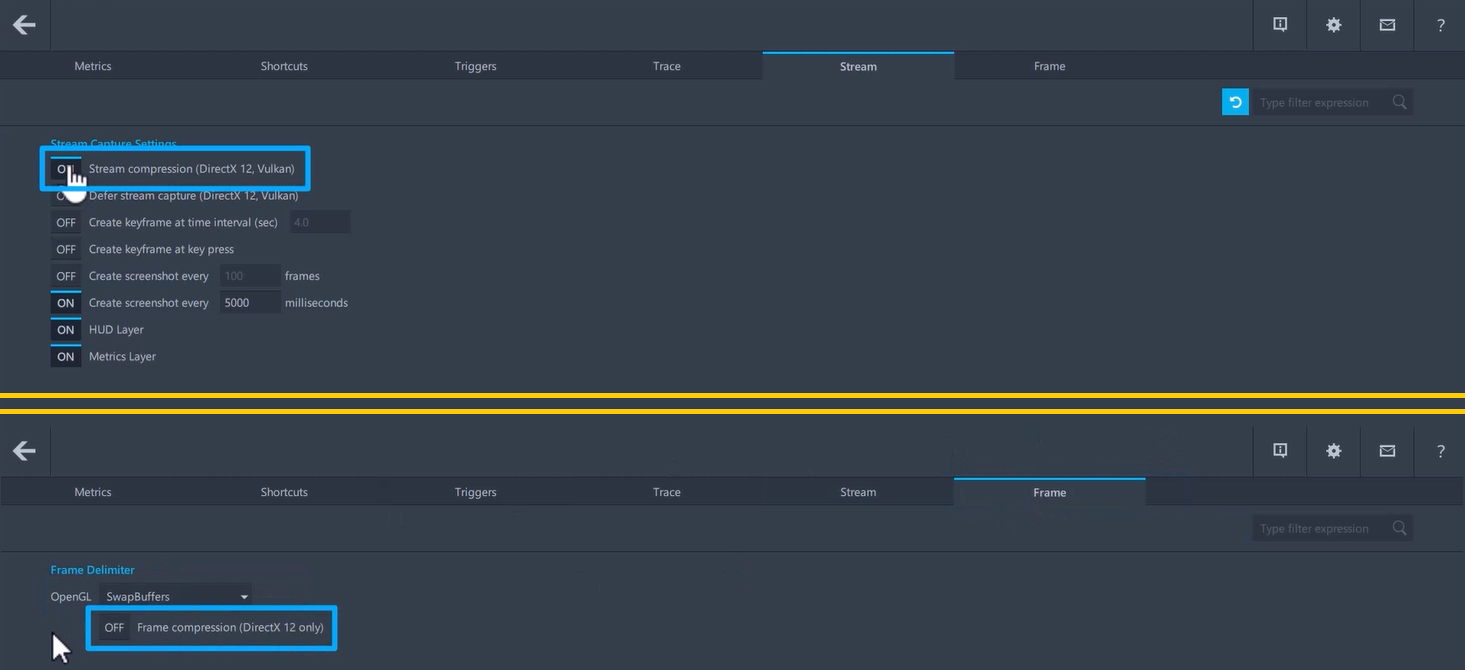Viewport: 1465px width, 670px height.
Task: Disable the Metrics Layer toggle
Action: pos(65,356)
